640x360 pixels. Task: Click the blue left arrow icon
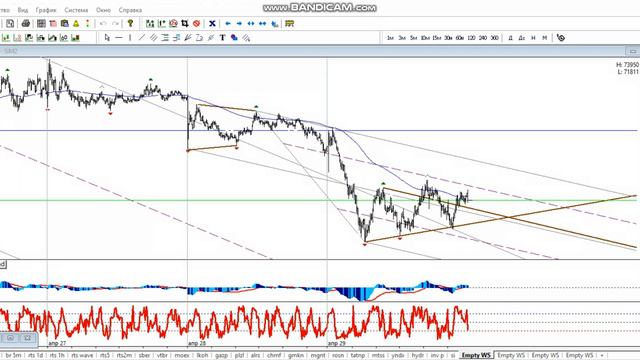pos(228,24)
